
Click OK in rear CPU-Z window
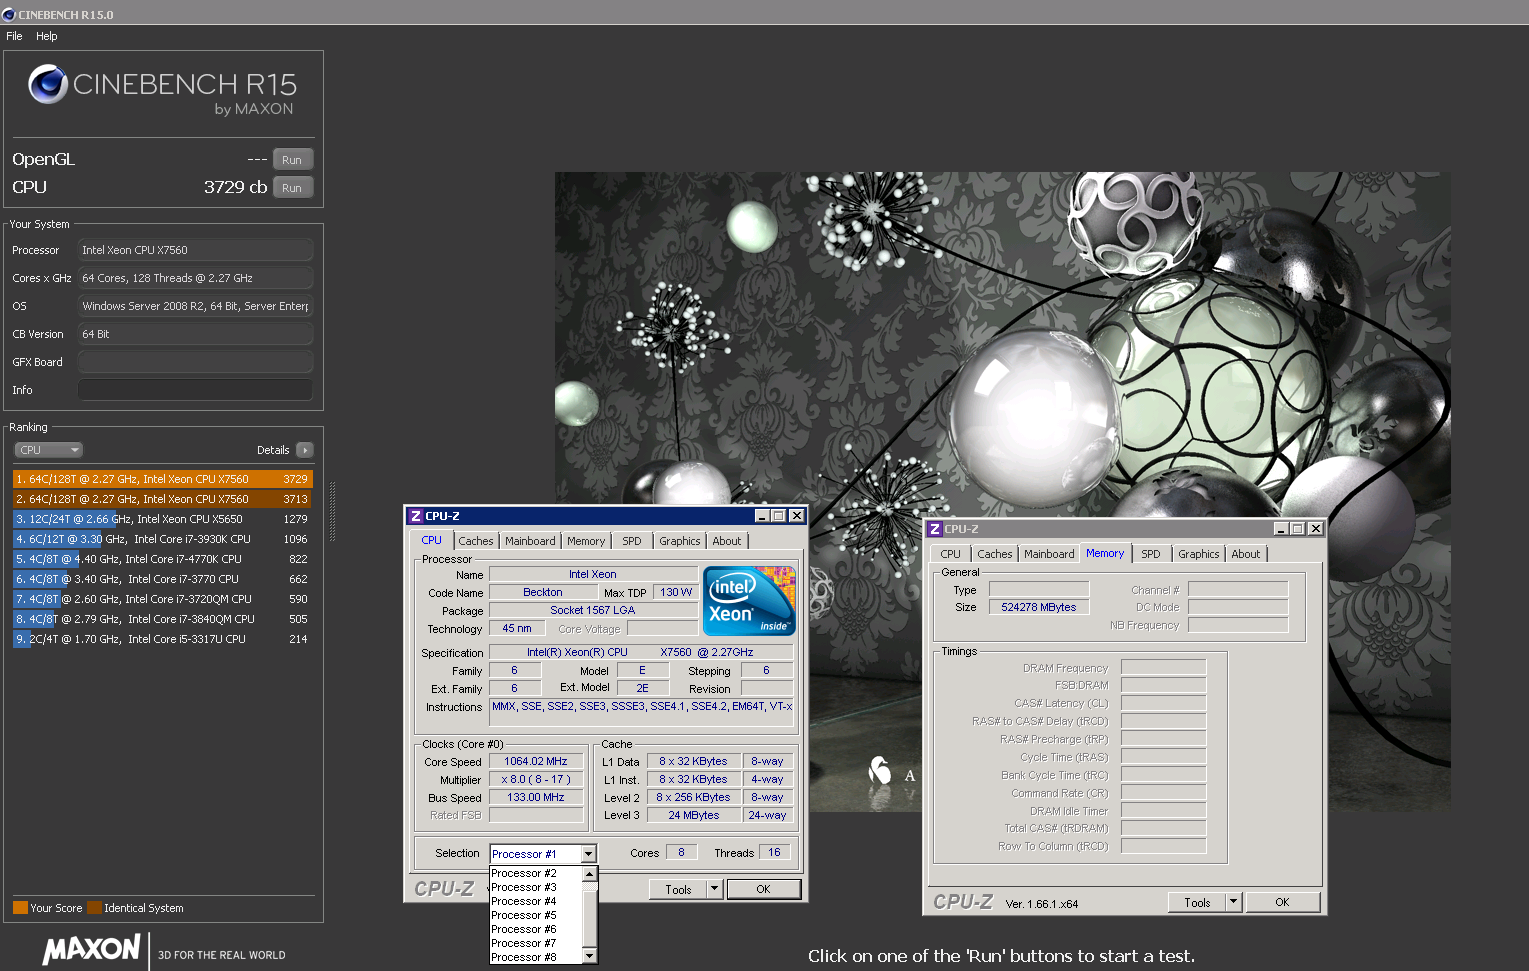tap(1282, 902)
